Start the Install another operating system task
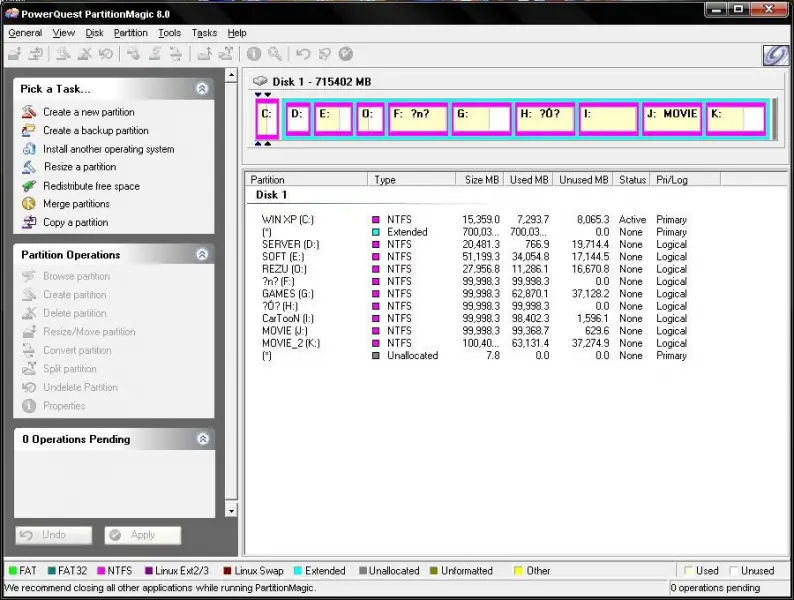 coord(108,149)
